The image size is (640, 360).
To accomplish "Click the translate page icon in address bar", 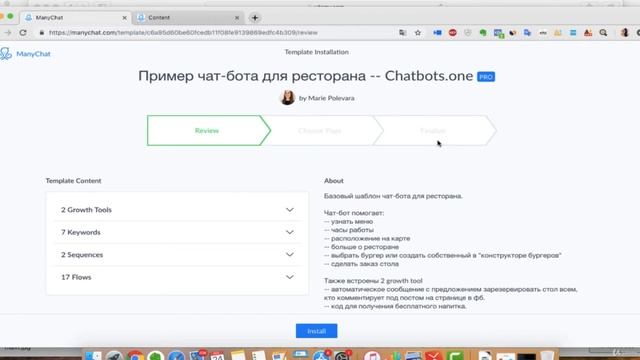I will [x=402, y=33].
